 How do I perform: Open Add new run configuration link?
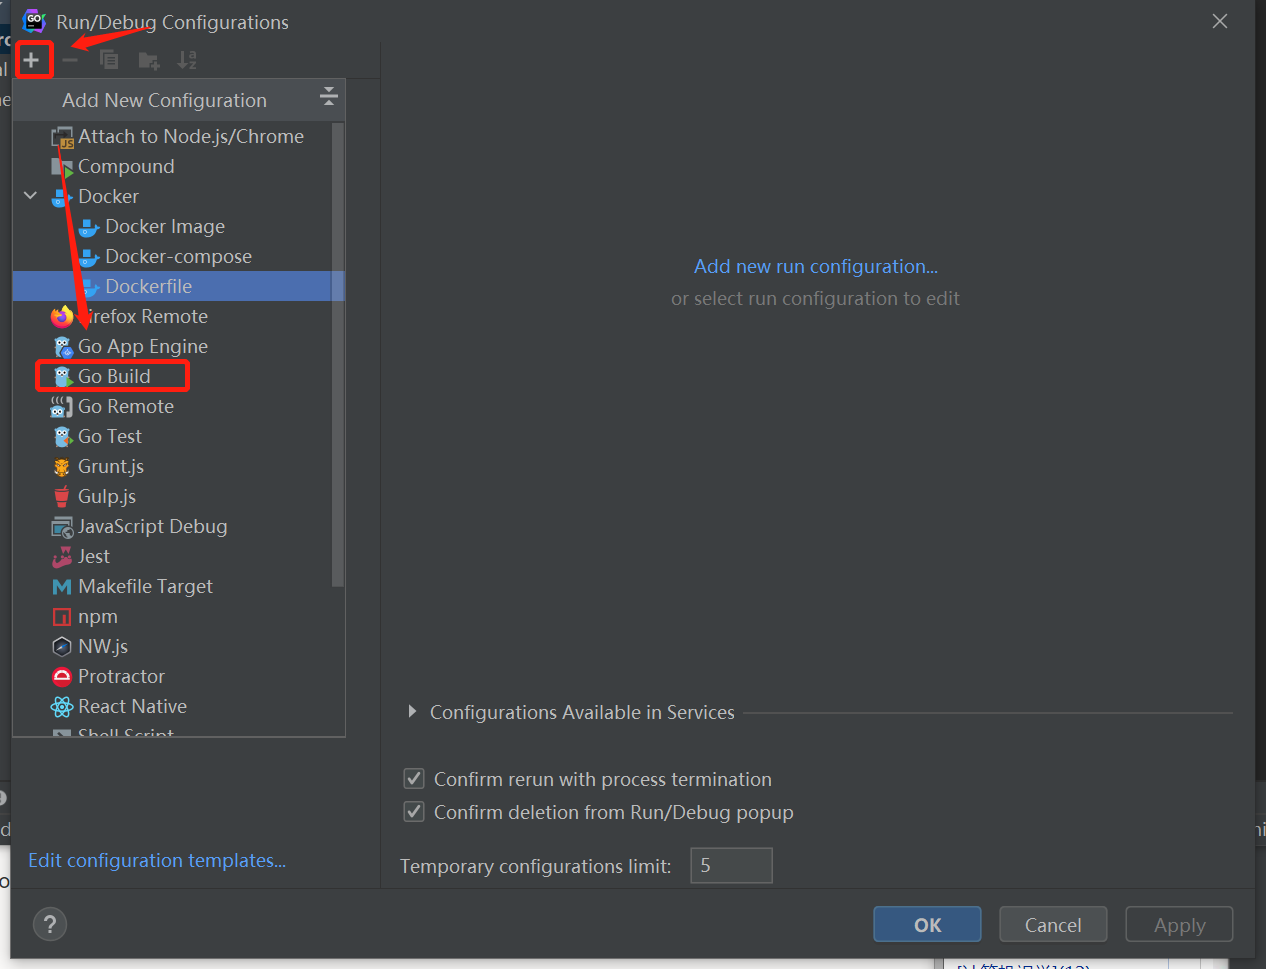(816, 266)
